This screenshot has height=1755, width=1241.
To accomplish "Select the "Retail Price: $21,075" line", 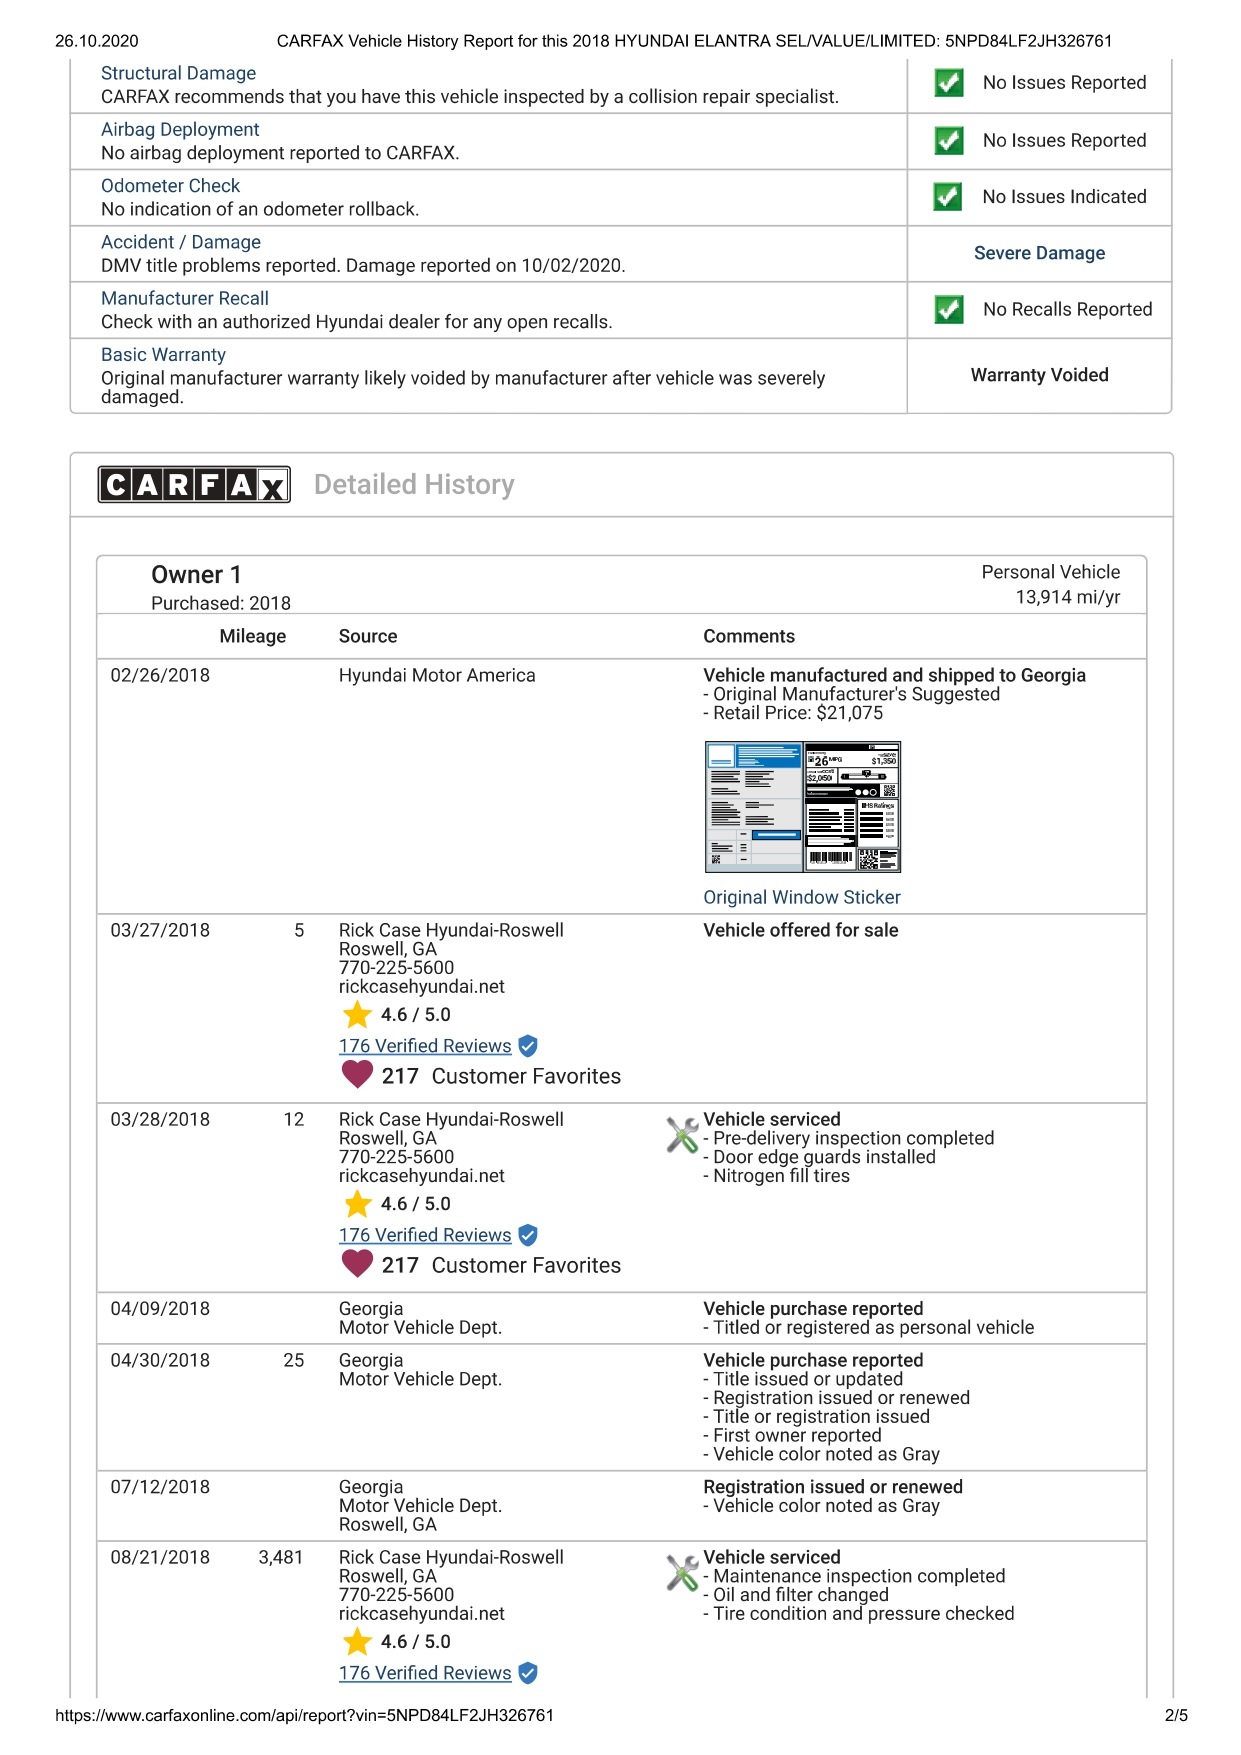I will pos(793,713).
